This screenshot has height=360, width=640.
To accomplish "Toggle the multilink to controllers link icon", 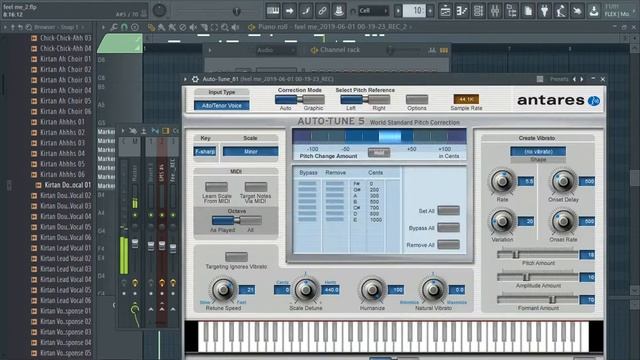I will click(x=322, y=11).
